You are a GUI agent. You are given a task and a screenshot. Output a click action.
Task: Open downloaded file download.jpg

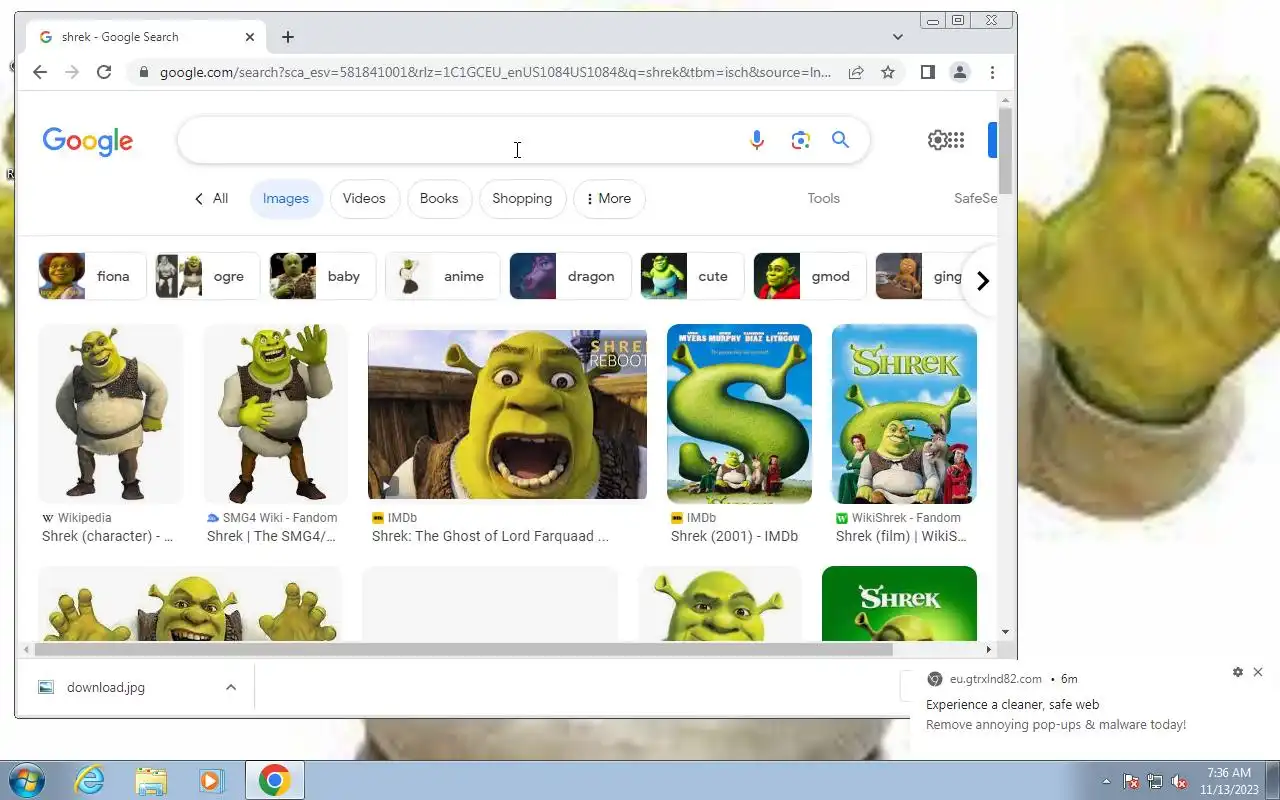105,687
